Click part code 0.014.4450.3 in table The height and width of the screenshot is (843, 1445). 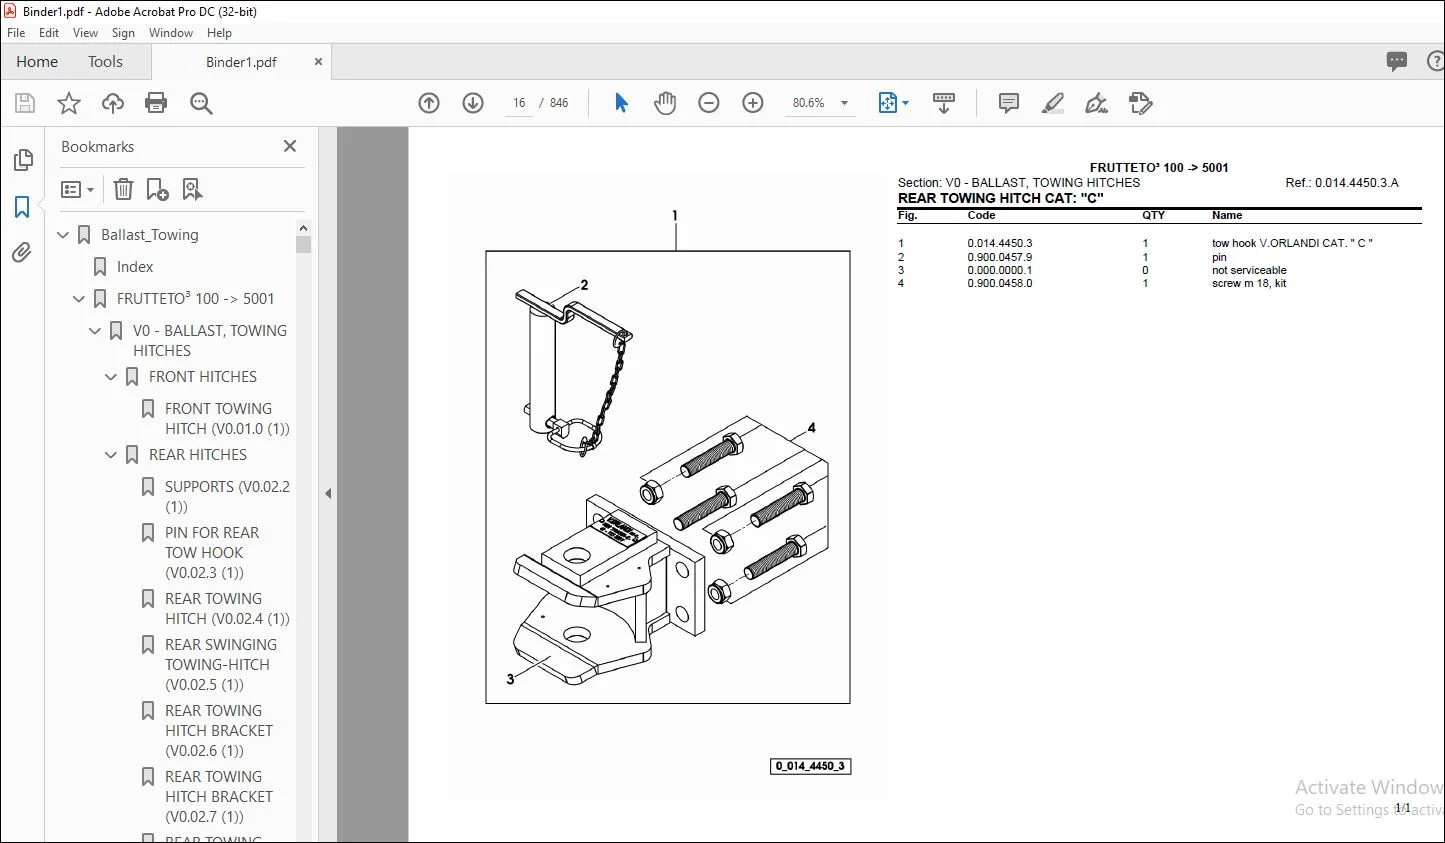click(1000, 243)
